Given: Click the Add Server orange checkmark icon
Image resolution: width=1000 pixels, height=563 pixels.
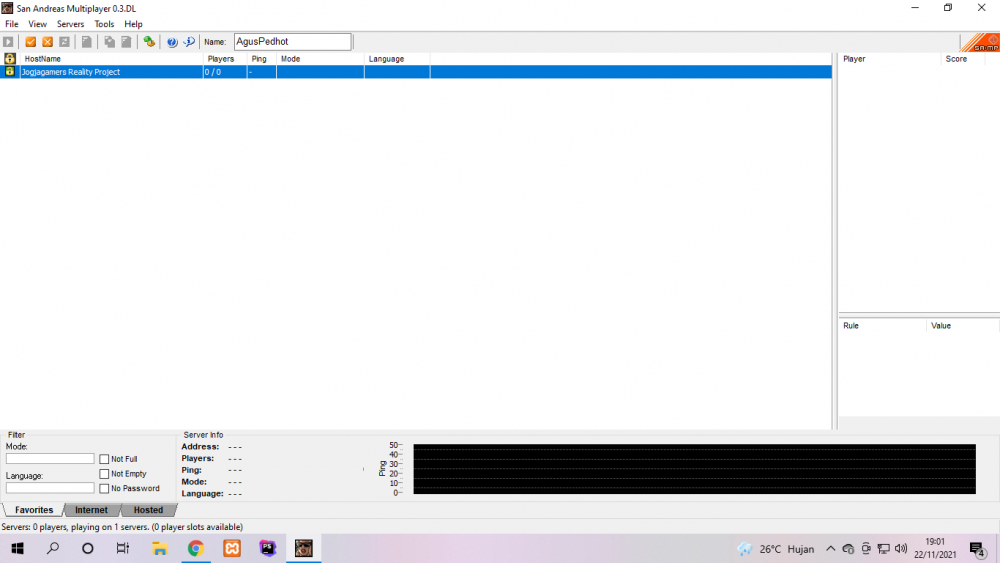Looking at the screenshot, I should tap(31, 42).
